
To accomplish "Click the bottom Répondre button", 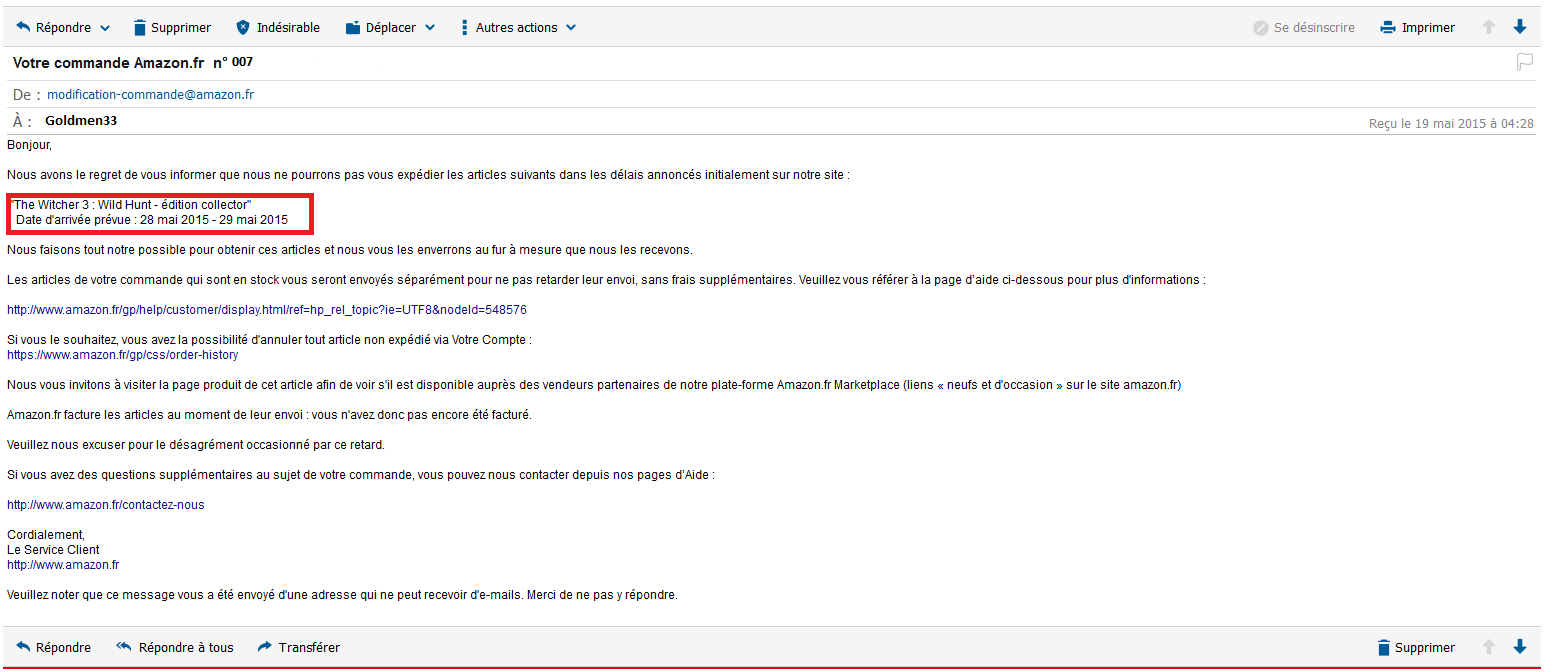I will [54, 648].
